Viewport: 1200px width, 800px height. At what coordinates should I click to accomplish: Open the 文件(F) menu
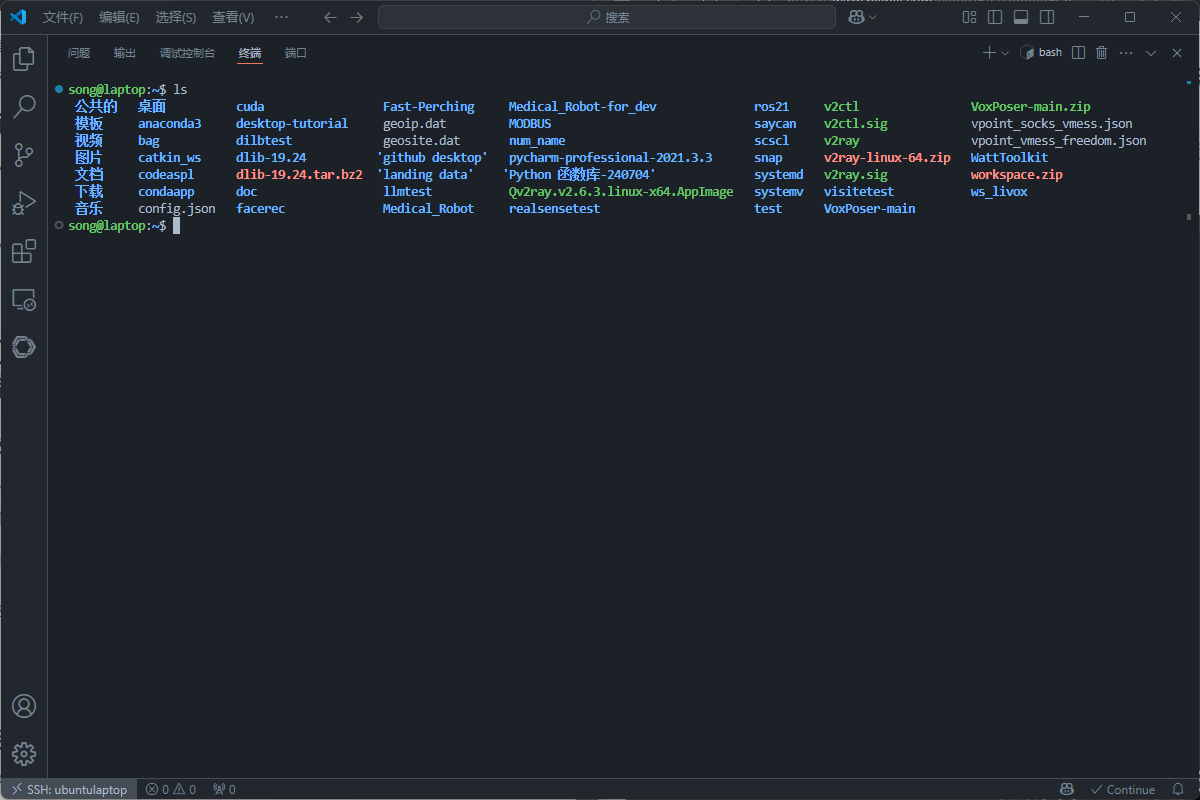[63, 17]
